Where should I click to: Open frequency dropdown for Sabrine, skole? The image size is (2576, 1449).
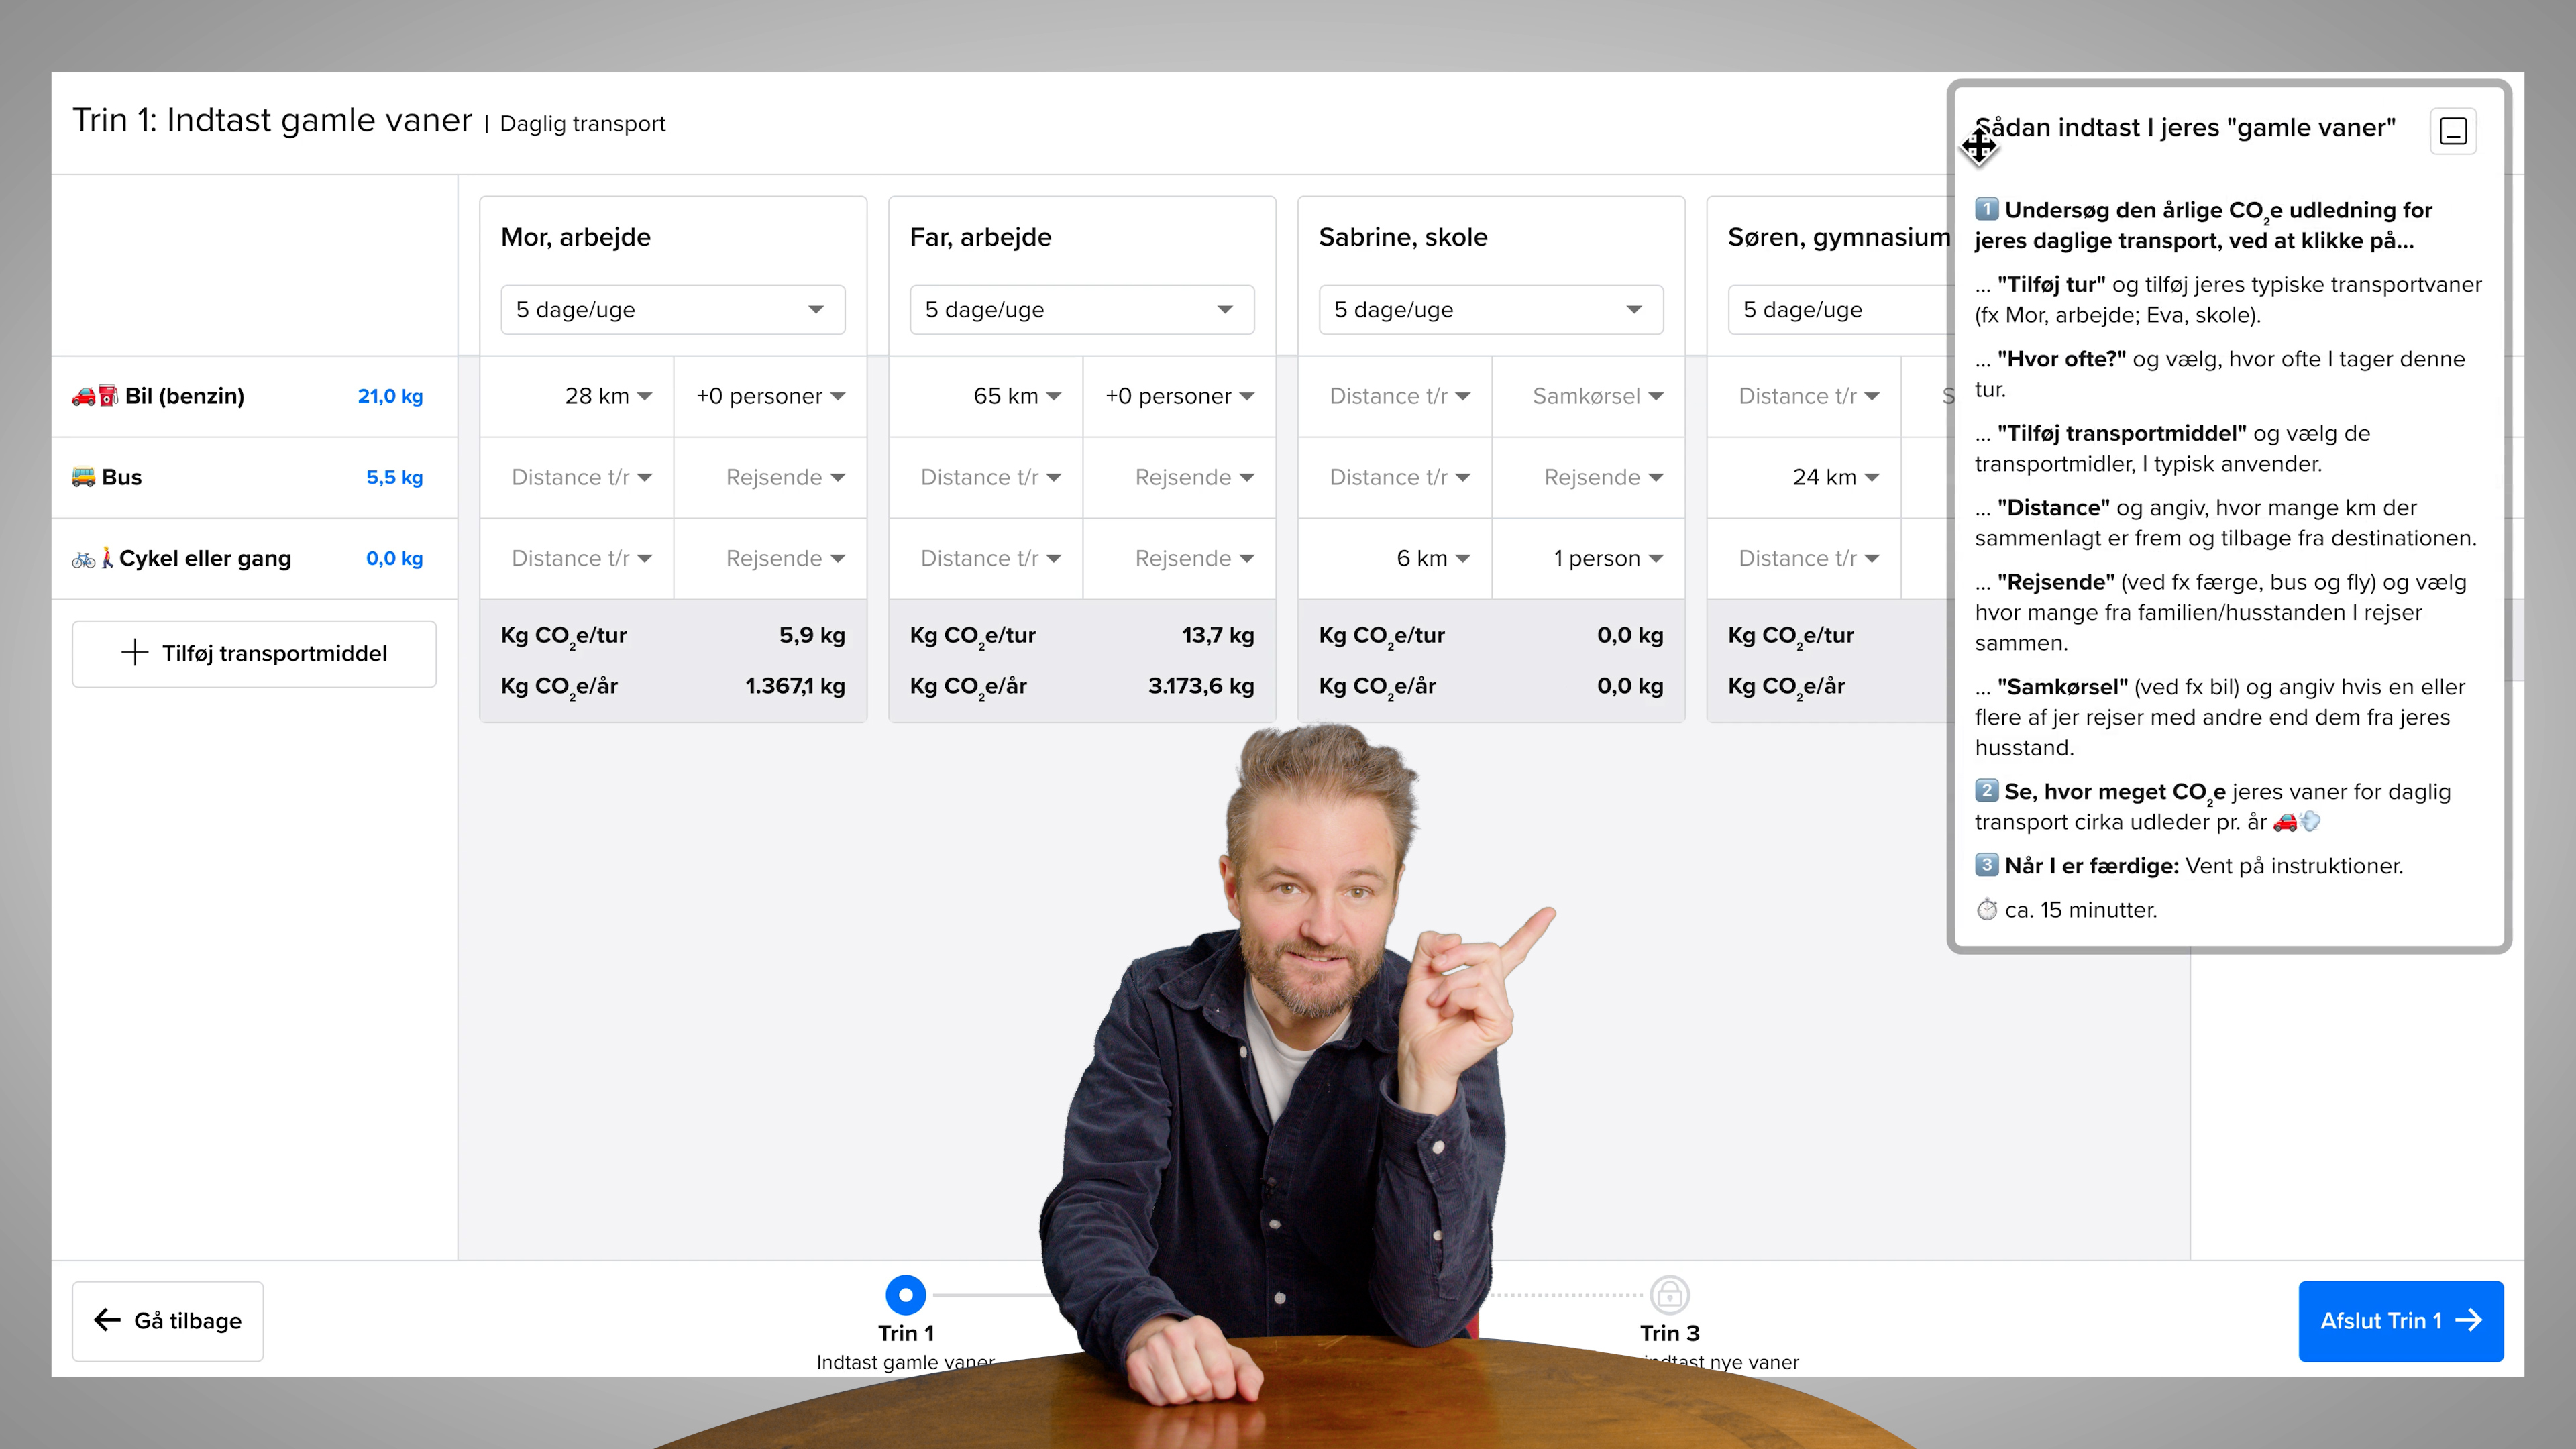(x=1491, y=310)
